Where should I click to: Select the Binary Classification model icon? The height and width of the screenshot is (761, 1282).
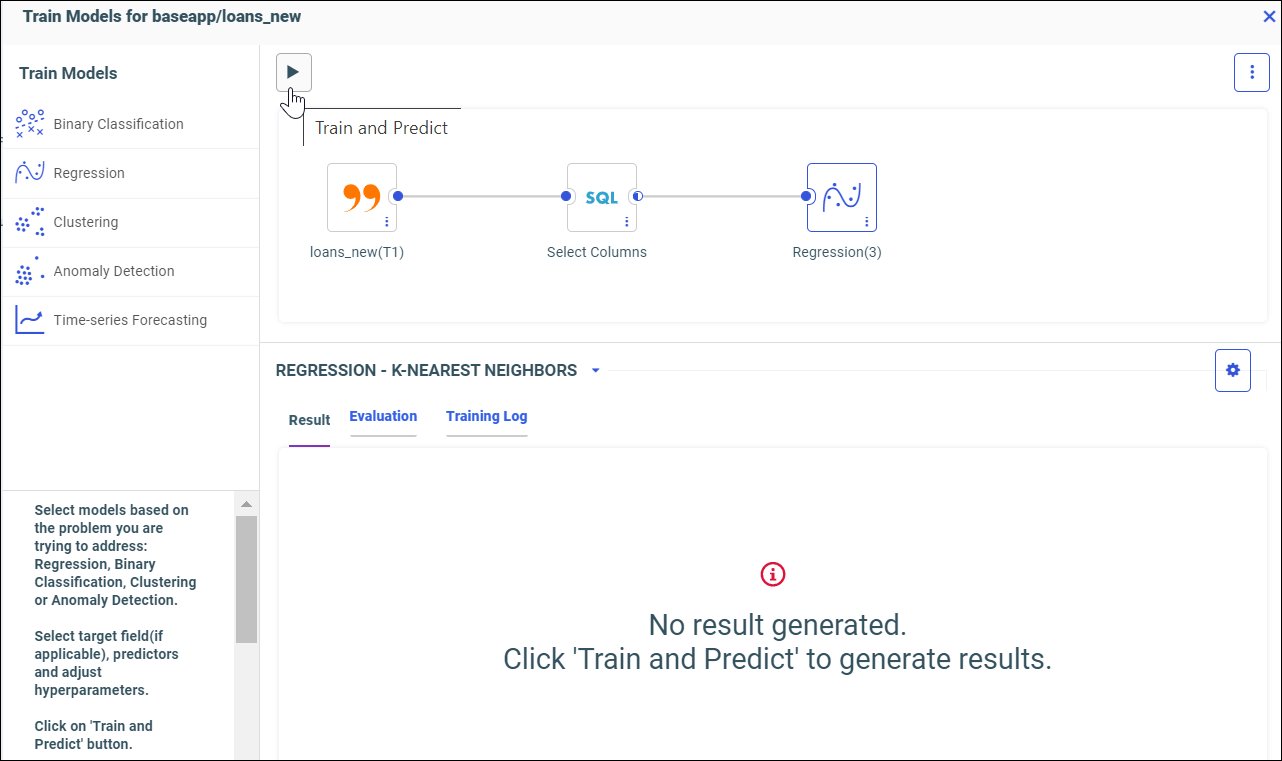pos(30,124)
